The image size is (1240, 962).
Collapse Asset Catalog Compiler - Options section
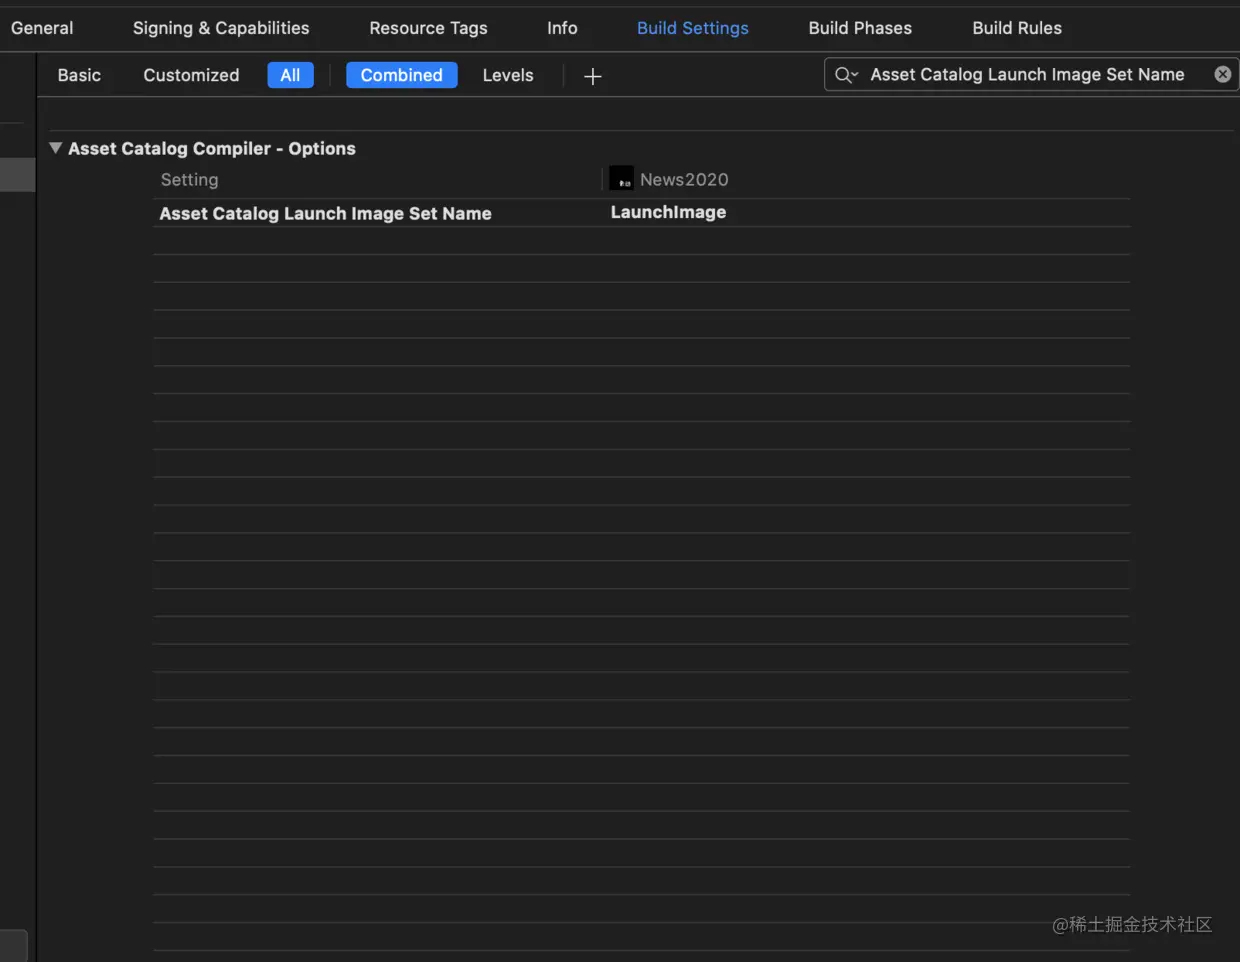(56, 148)
